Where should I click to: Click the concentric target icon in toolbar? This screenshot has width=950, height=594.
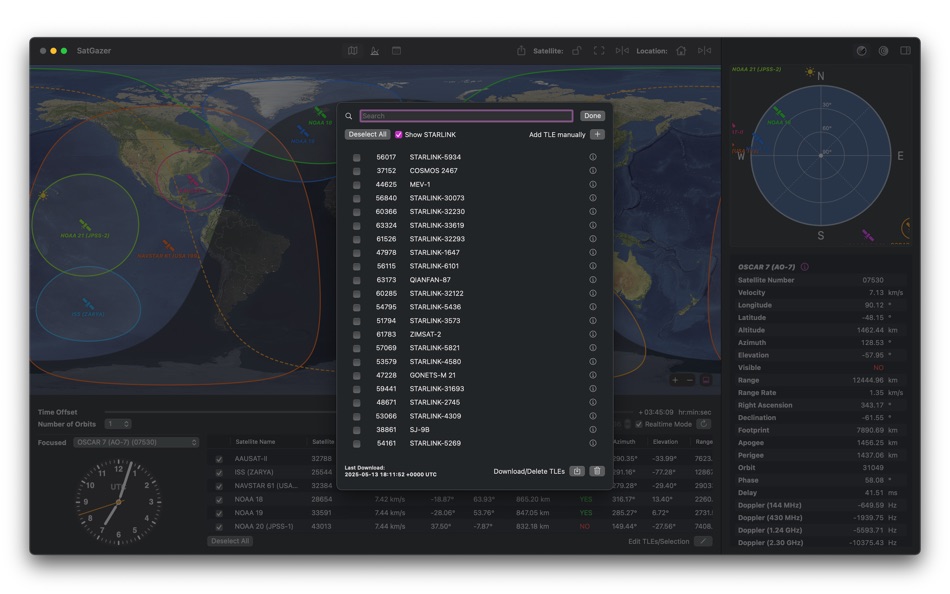[x=883, y=51]
